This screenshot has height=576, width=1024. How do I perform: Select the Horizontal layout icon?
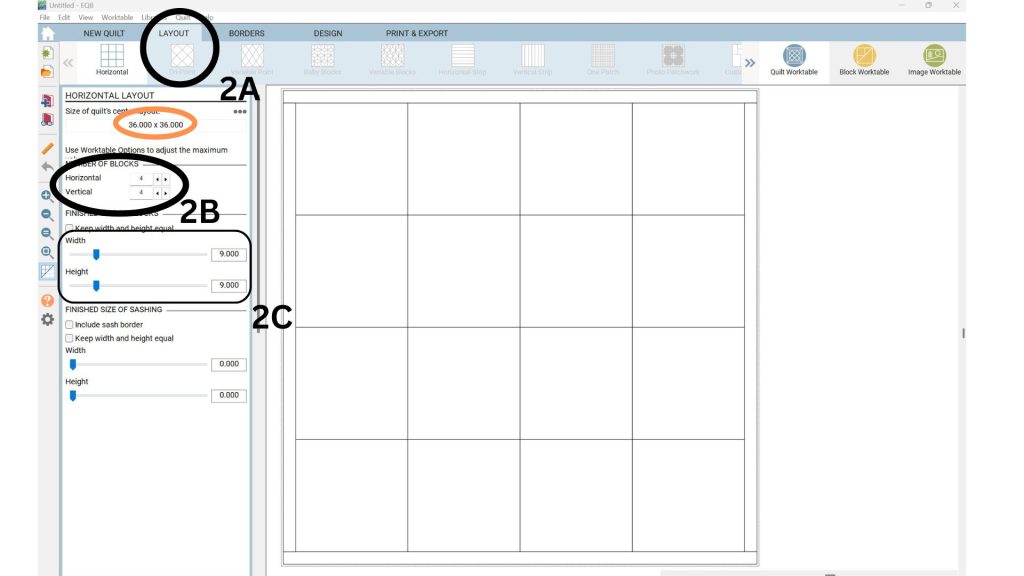(x=112, y=59)
